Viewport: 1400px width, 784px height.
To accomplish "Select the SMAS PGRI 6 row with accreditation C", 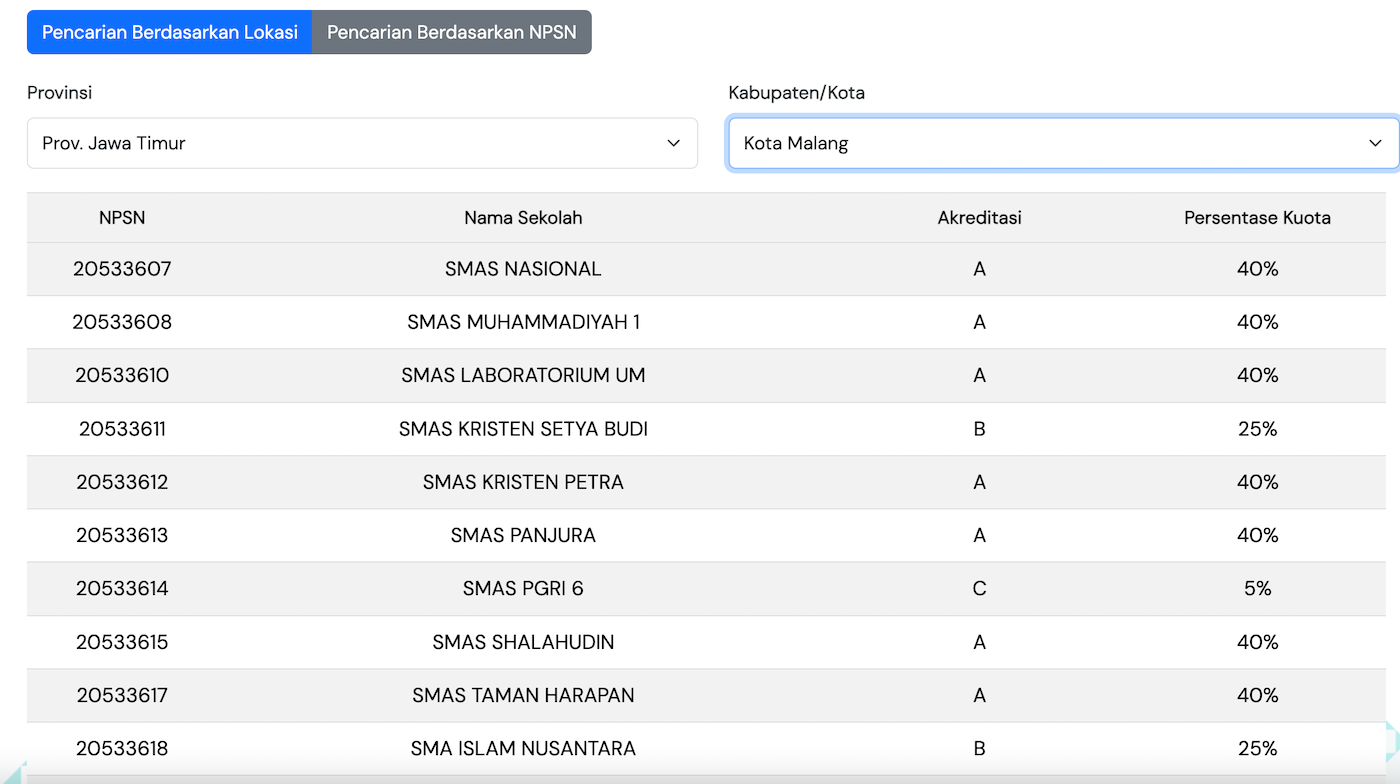I will pos(523,588).
